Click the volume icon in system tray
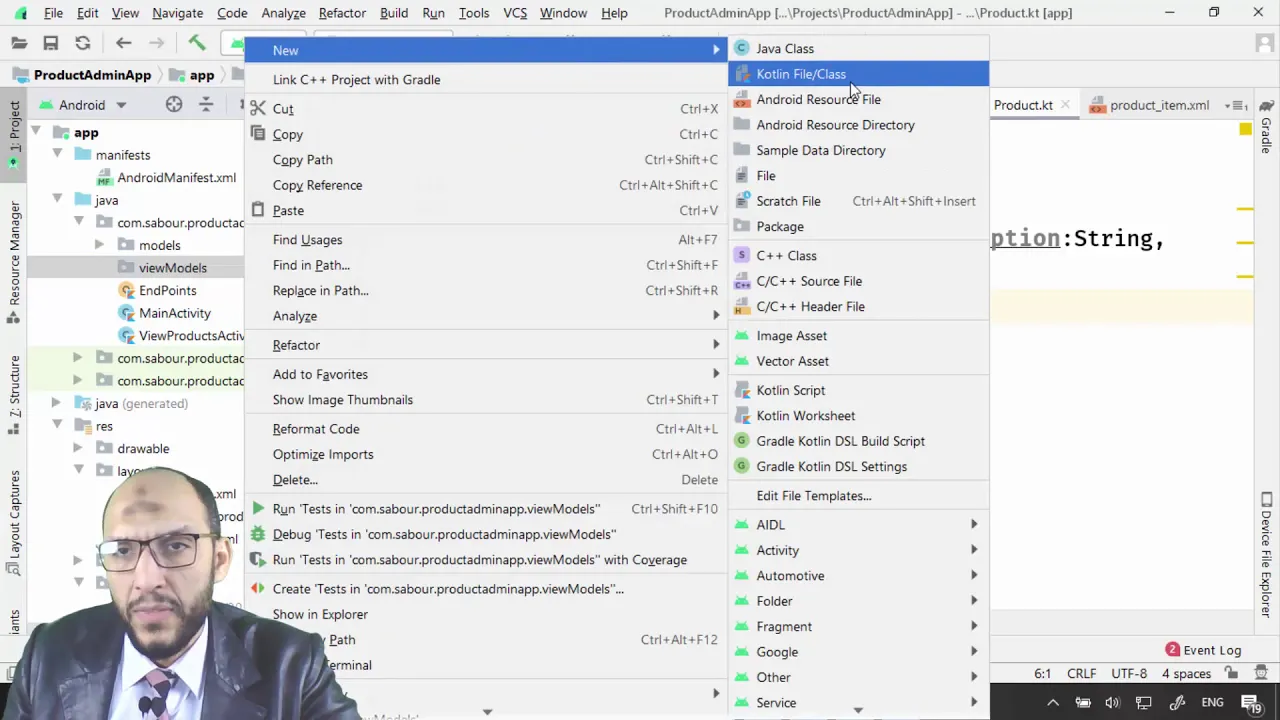 tap(1112, 703)
